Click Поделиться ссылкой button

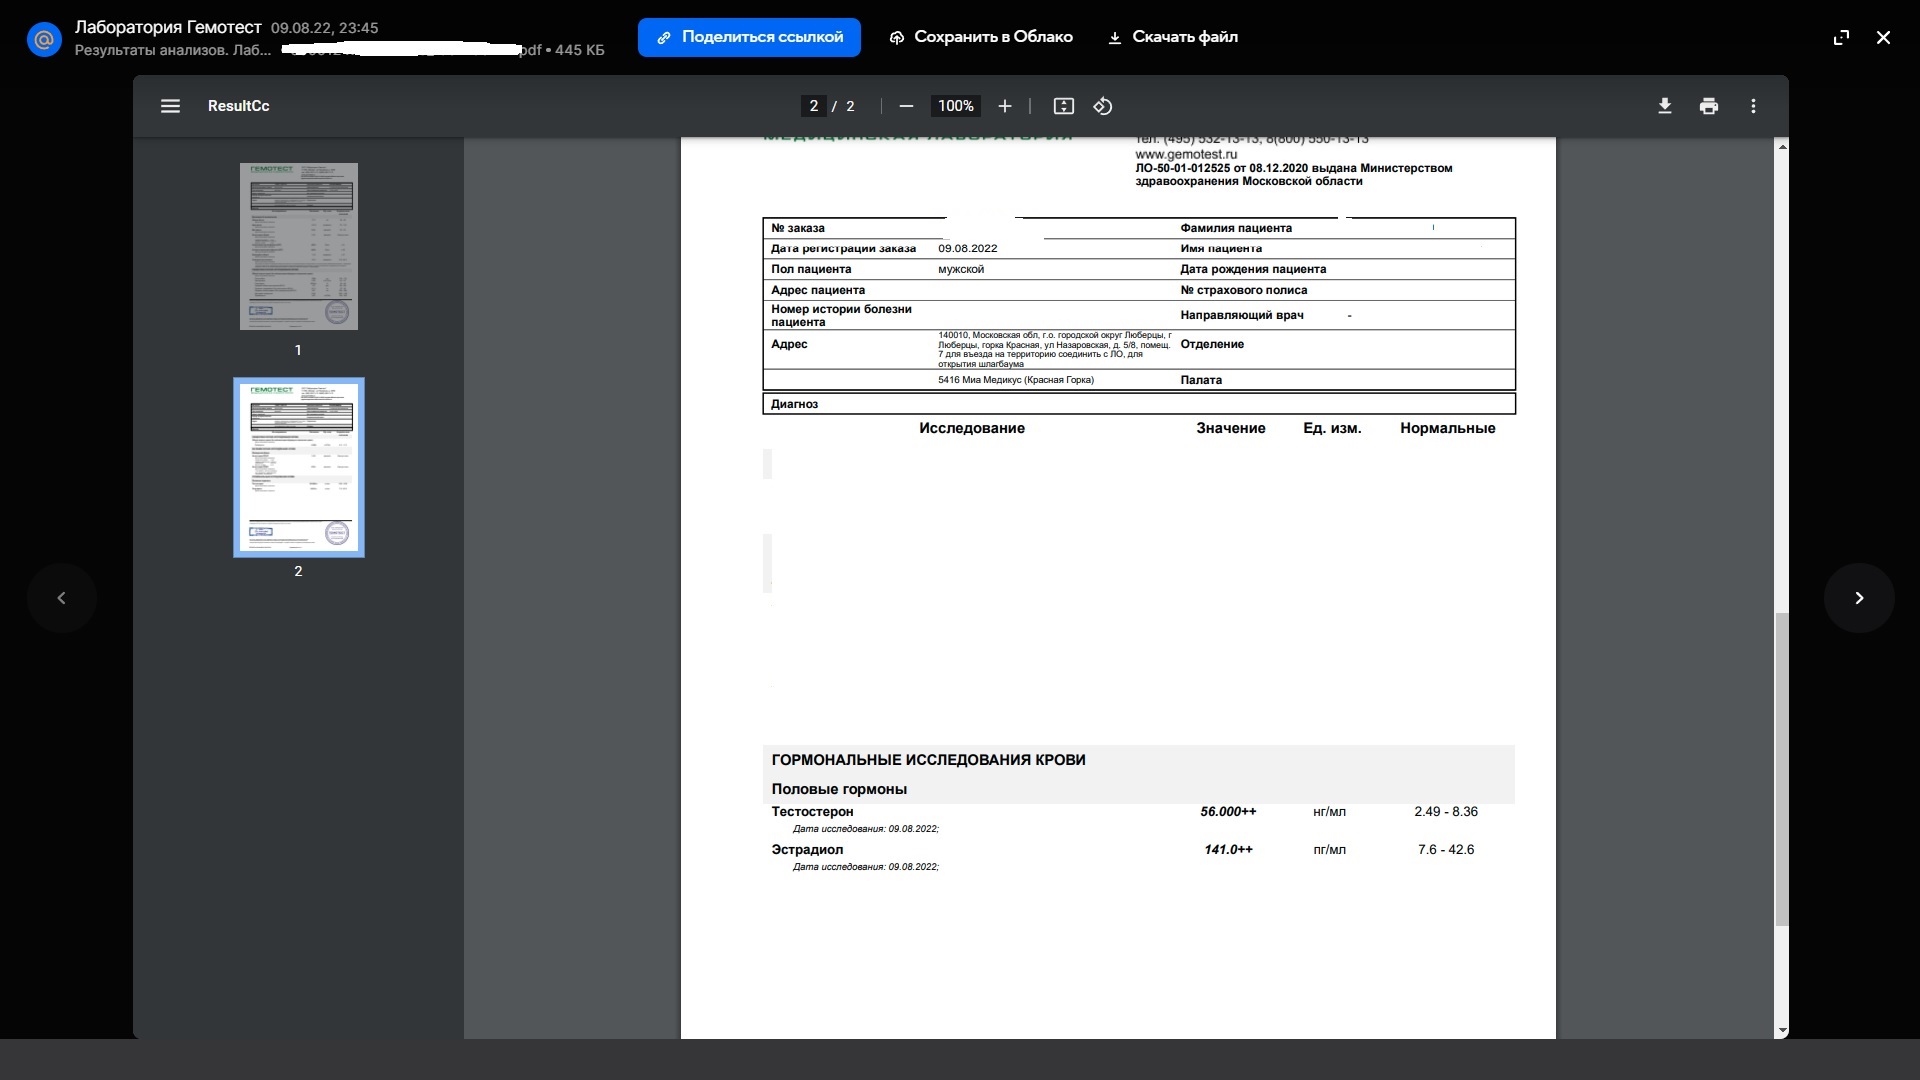tap(749, 37)
